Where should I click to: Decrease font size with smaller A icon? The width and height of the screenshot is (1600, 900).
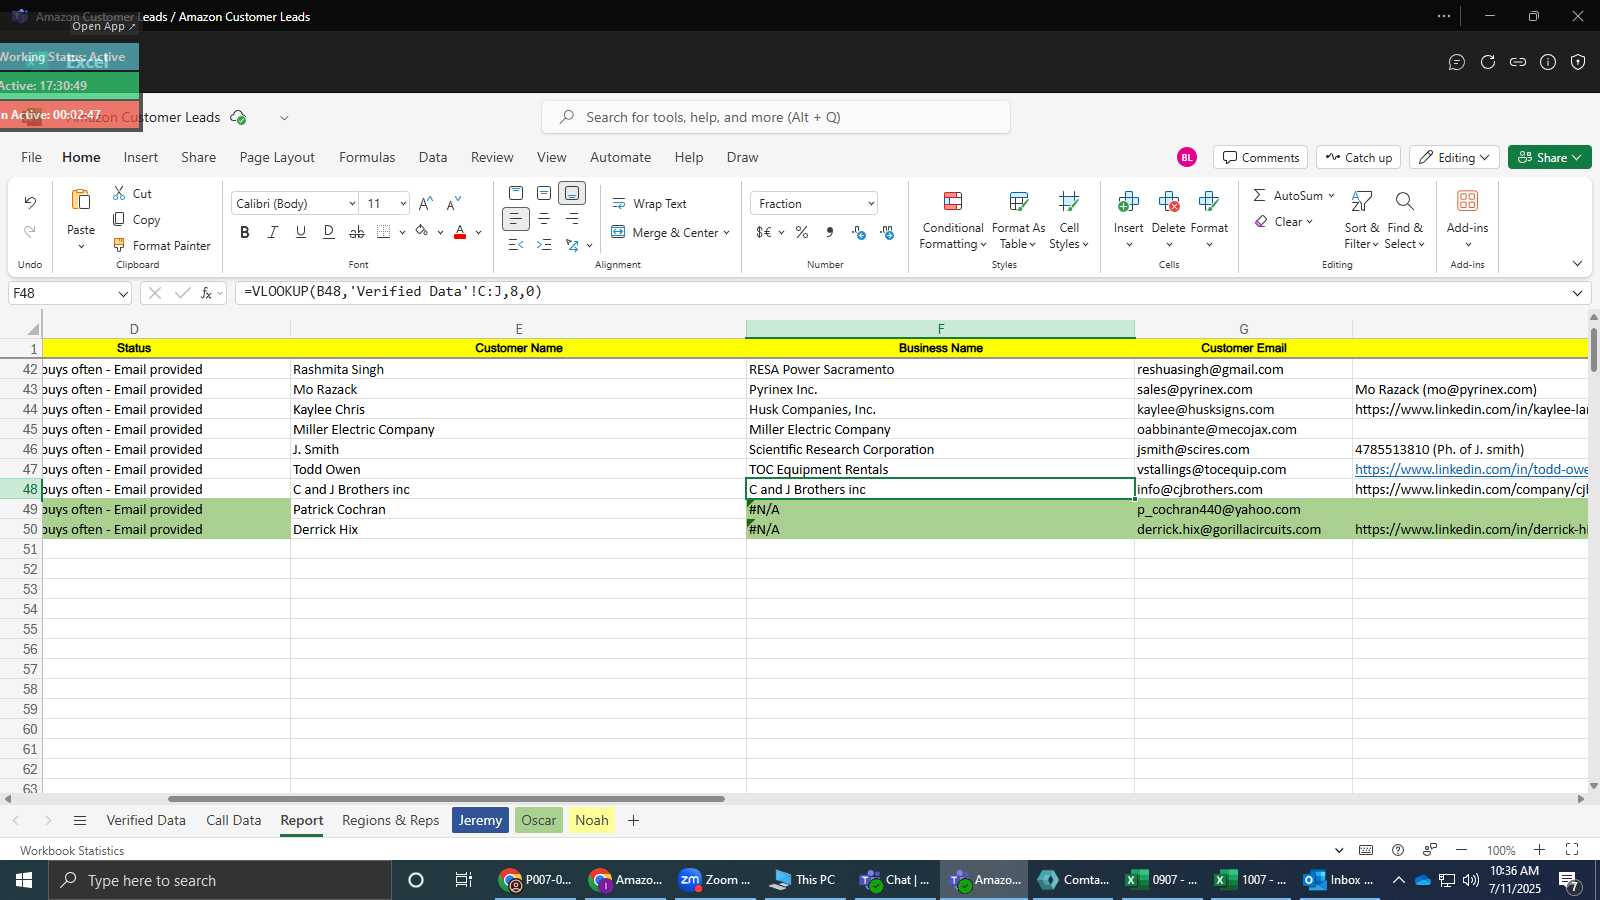[454, 203]
